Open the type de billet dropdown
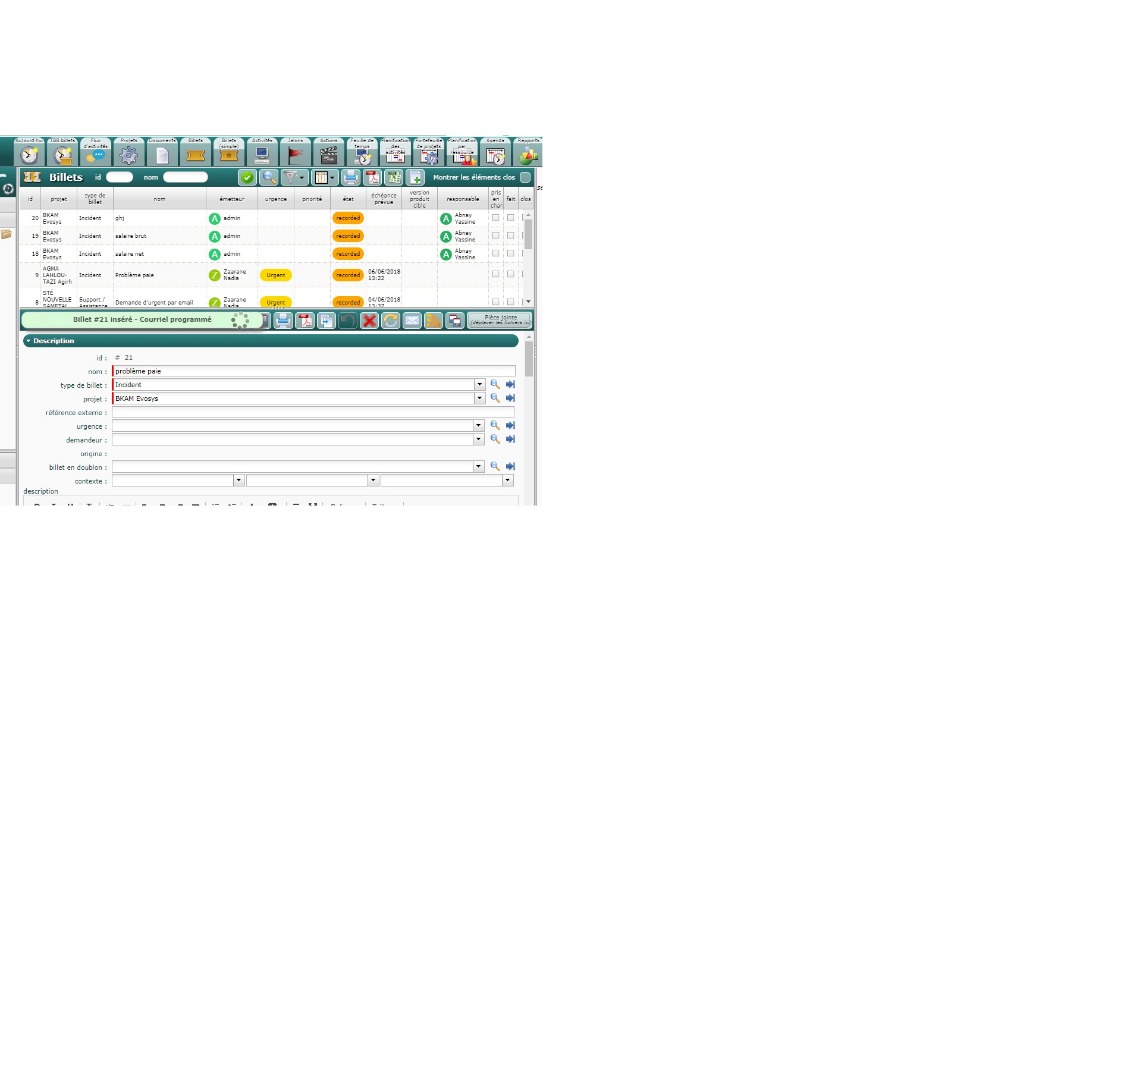 [x=480, y=384]
